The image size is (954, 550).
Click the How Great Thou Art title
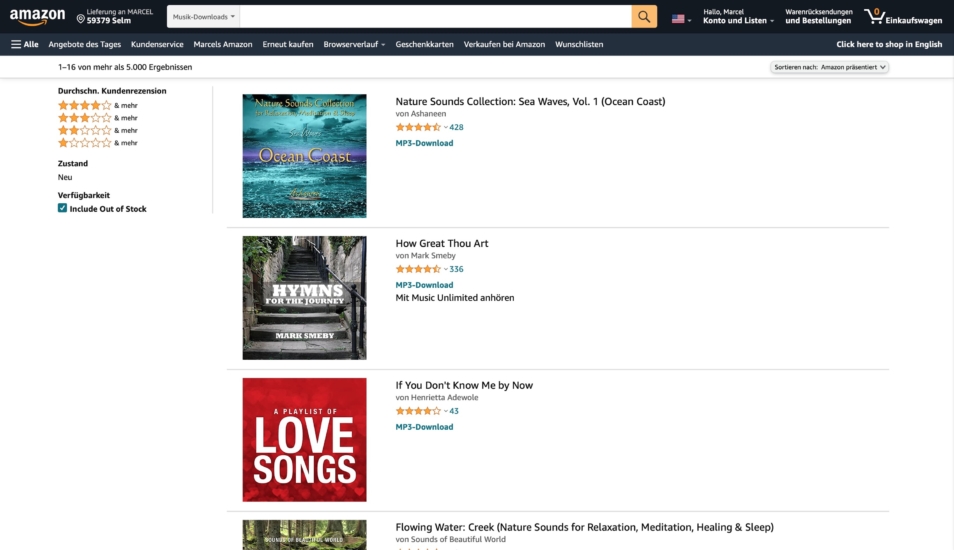point(442,243)
